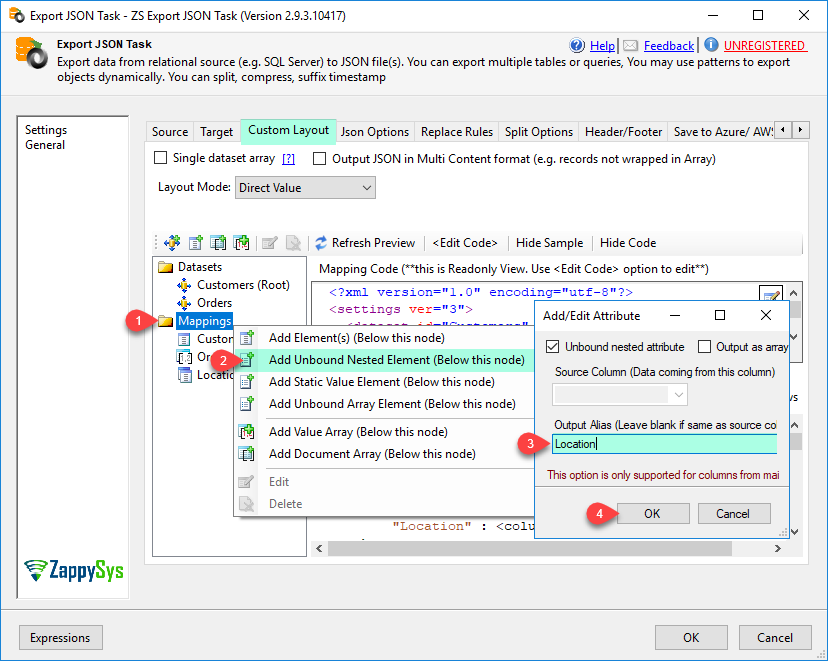Image resolution: width=828 pixels, height=661 pixels.
Task: Click the yellow Datasets folder icon
Action: point(165,267)
